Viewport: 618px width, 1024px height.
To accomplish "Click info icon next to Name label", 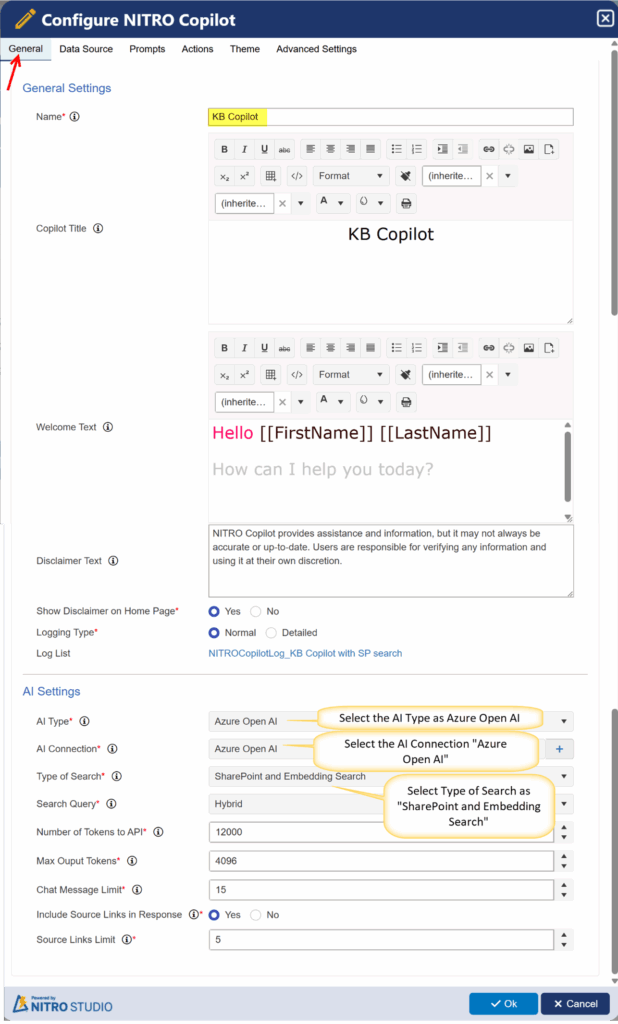I will (74, 117).
